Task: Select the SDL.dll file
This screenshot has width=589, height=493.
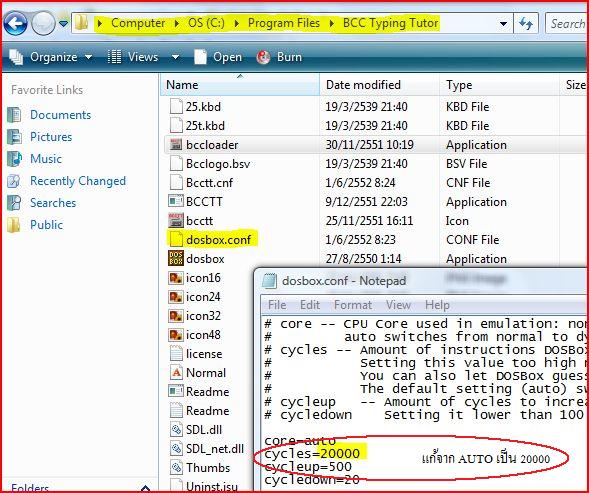Action: [x=195, y=429]
